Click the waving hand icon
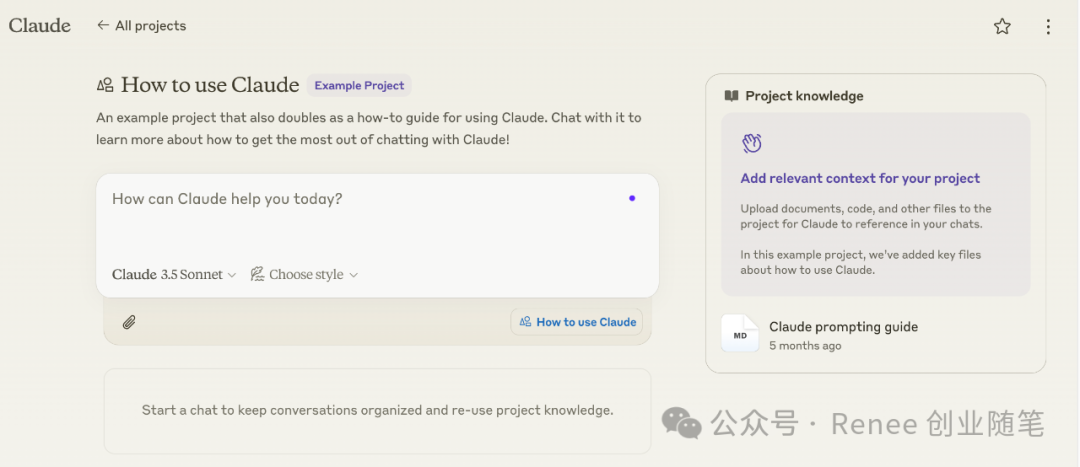1080x467 pixels. click(x=751, y=143)
